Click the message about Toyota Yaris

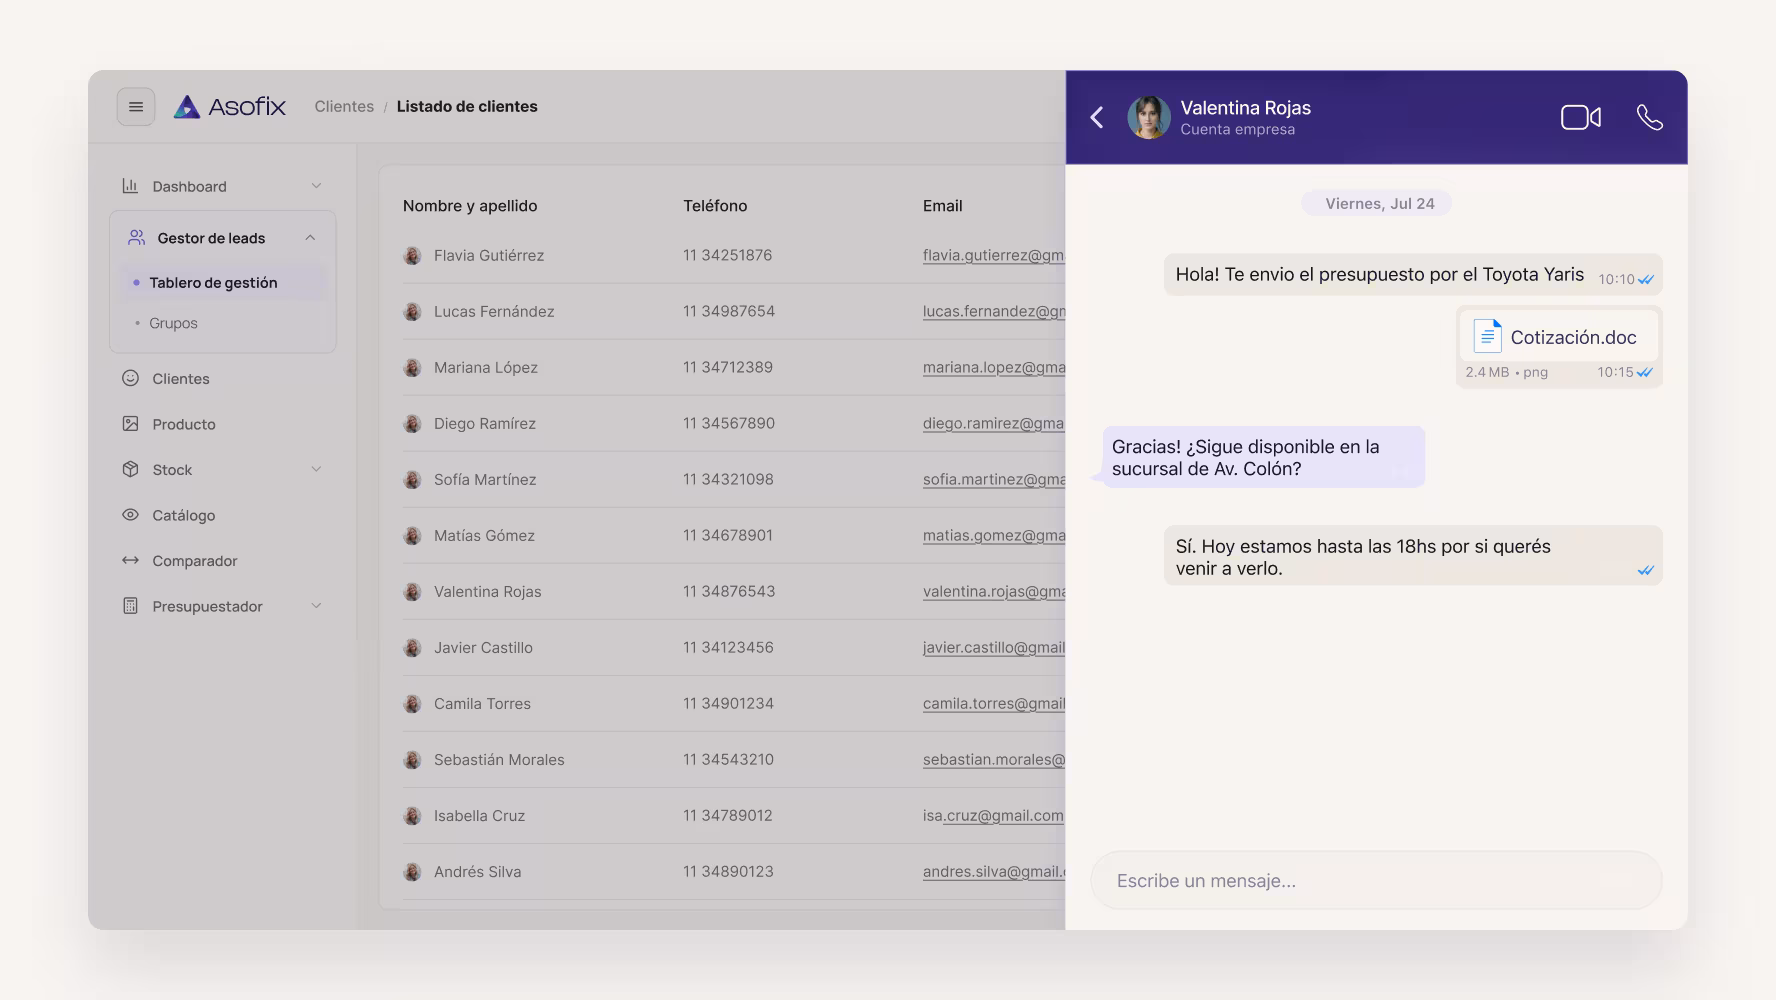click(1413, 275)
